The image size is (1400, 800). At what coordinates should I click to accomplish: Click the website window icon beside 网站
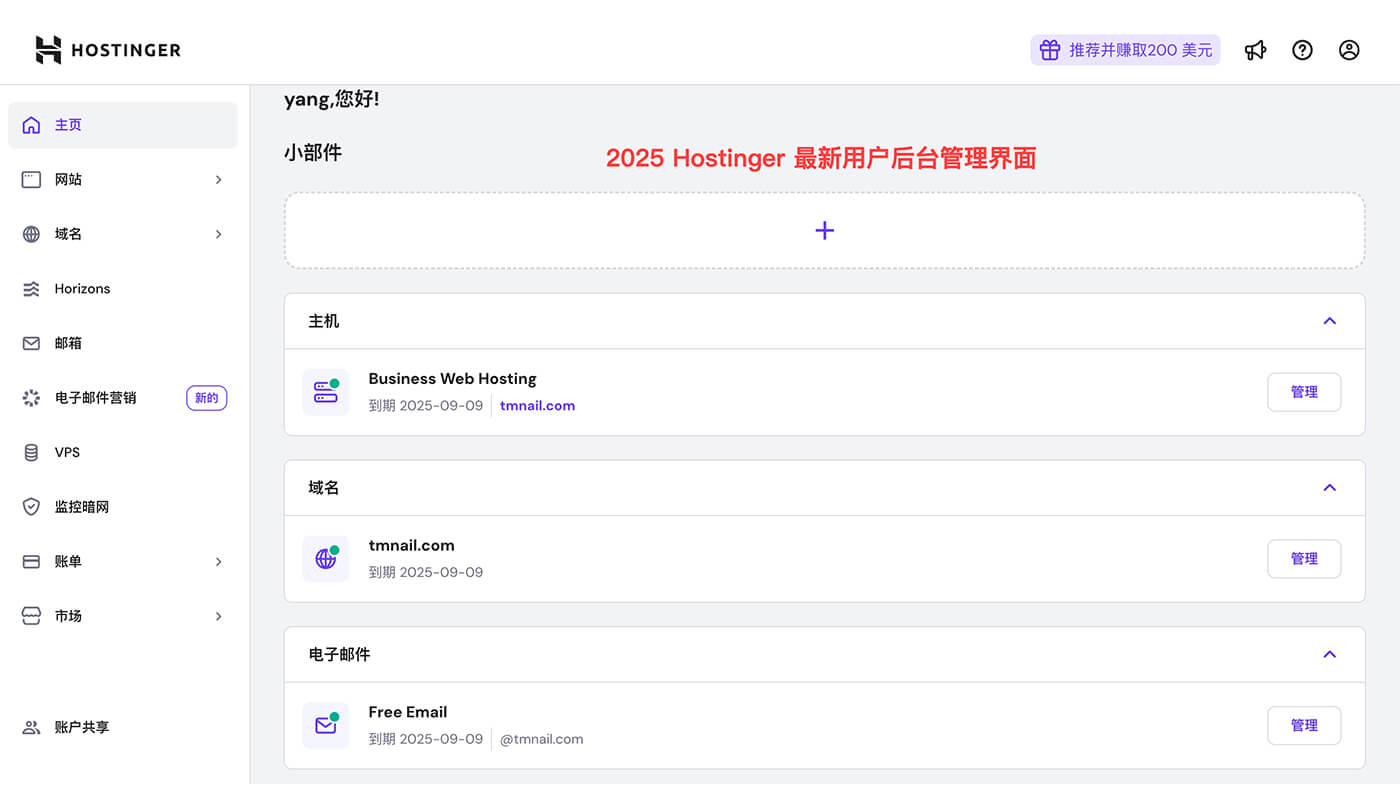pos(32,180)
